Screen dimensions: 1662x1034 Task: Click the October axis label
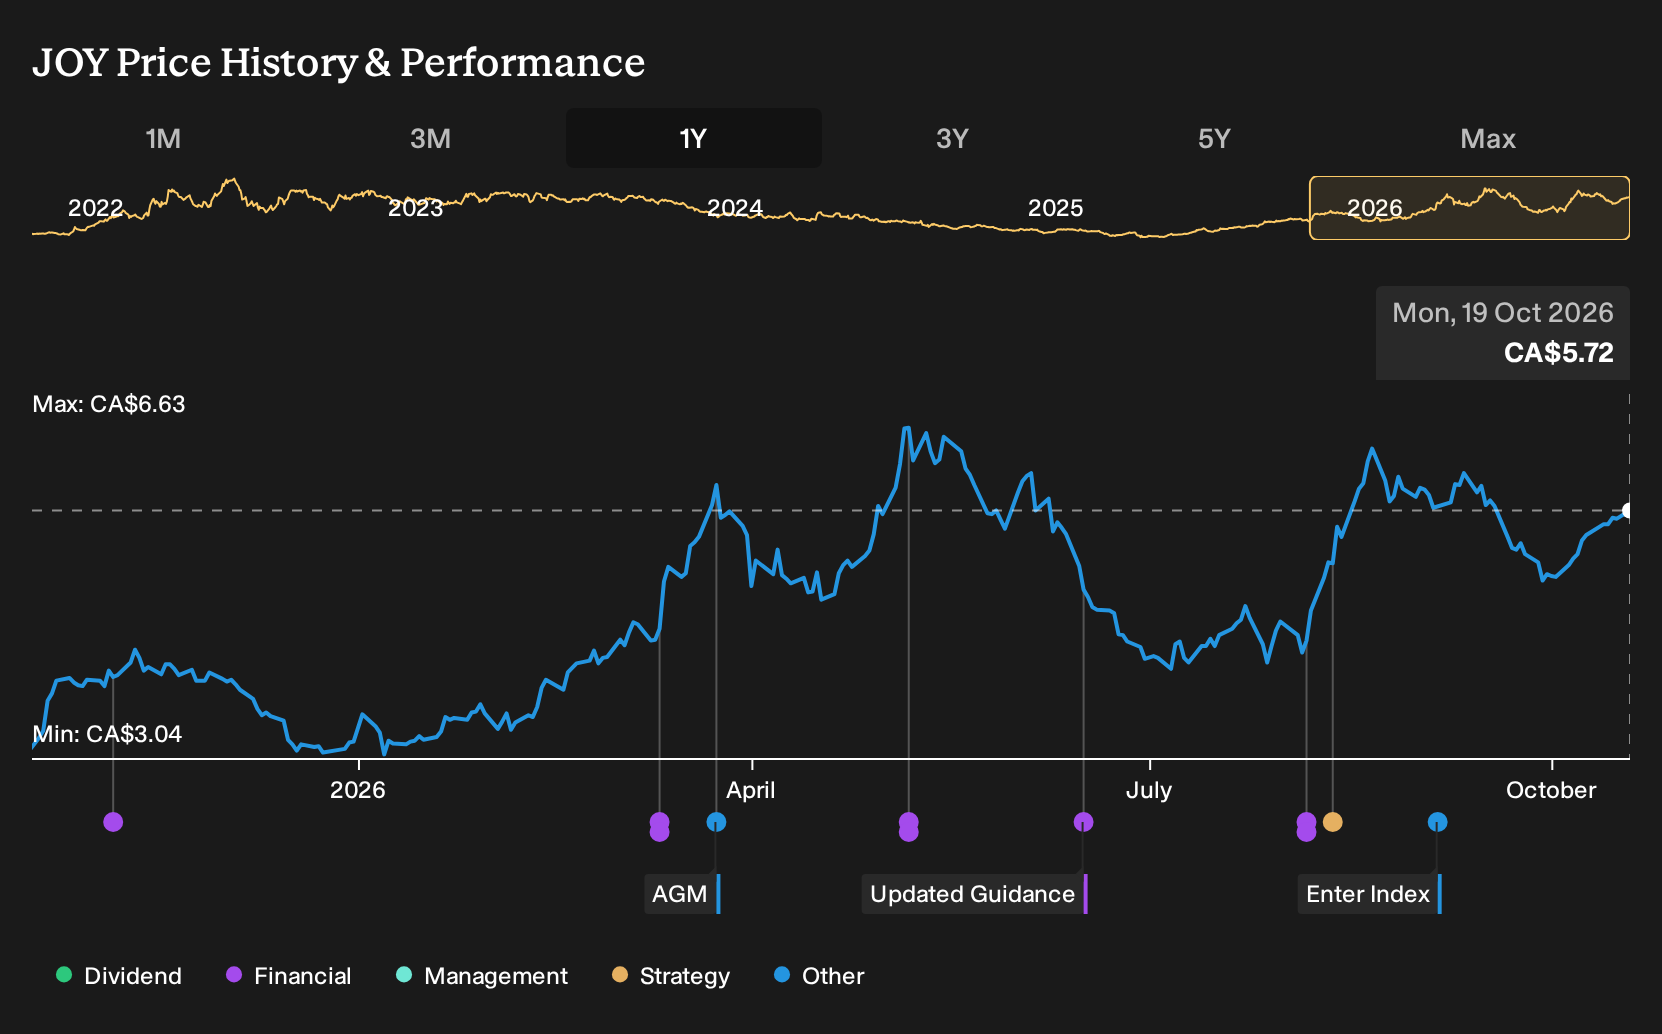tap(1551, 790)
